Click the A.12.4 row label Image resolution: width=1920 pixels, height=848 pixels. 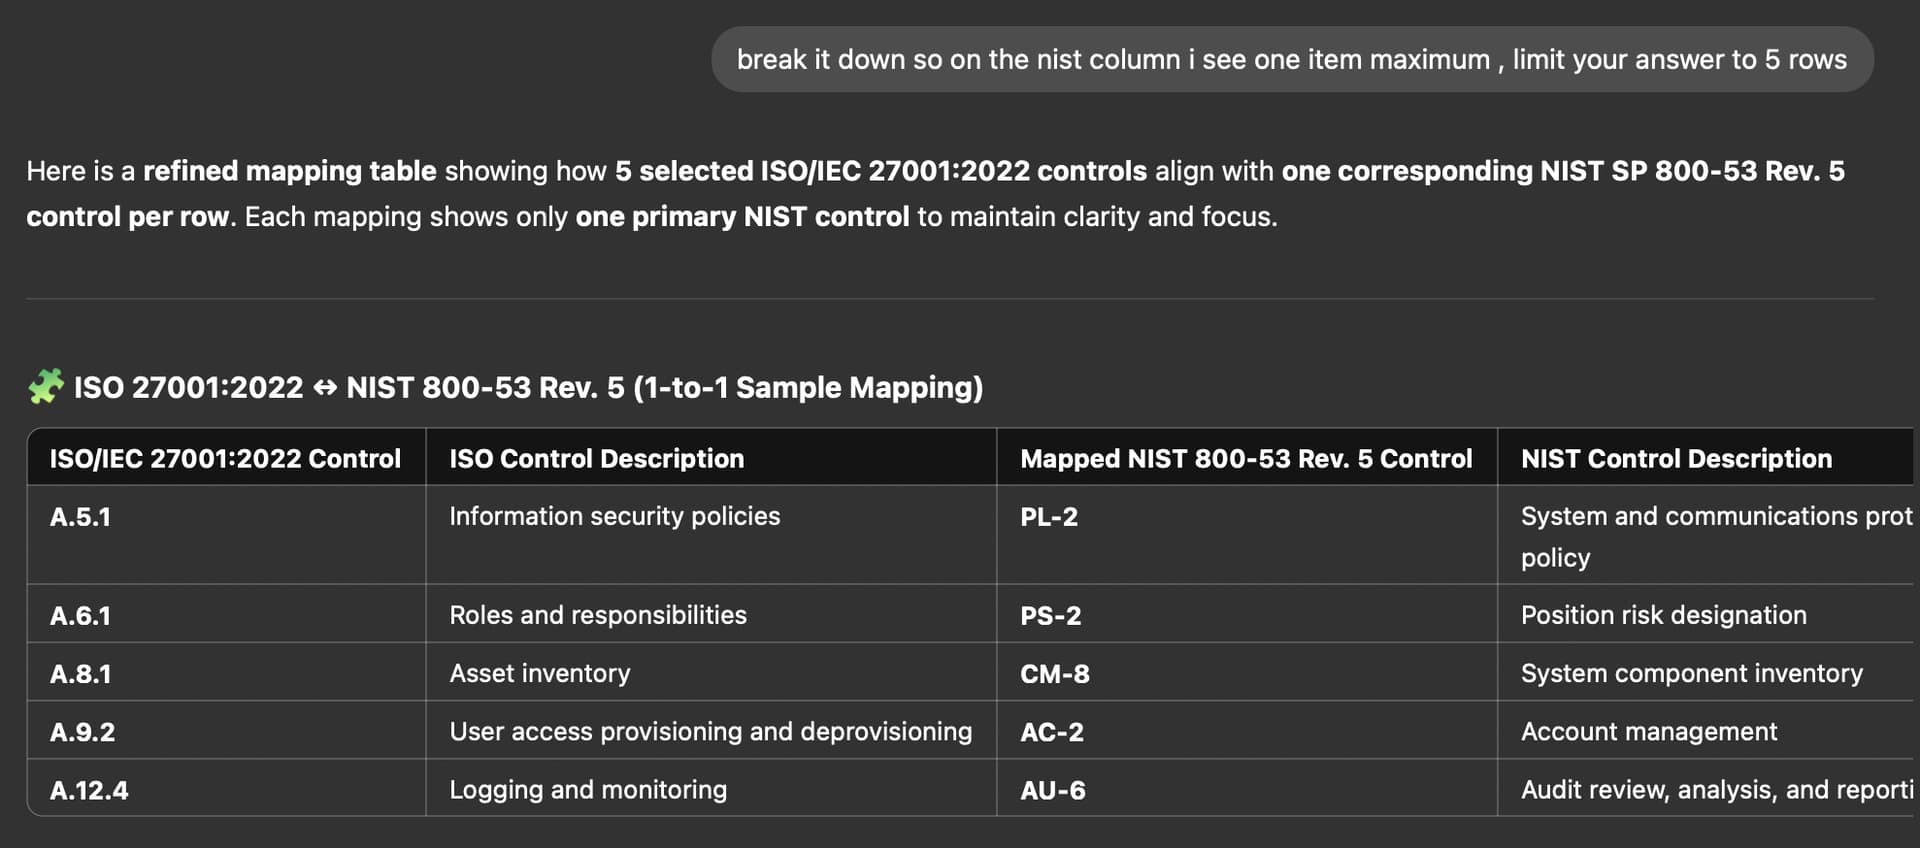click(x=89, y=790)
